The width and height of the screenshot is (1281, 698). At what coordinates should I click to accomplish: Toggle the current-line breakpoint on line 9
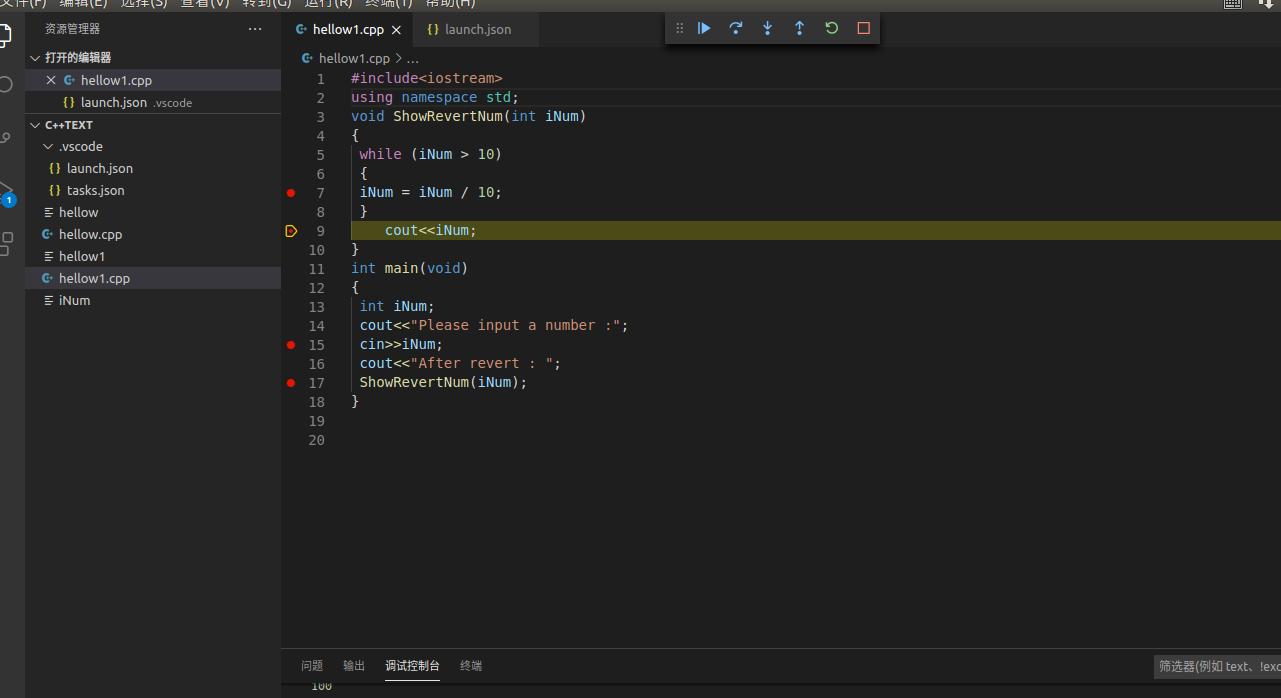point(291,230)
